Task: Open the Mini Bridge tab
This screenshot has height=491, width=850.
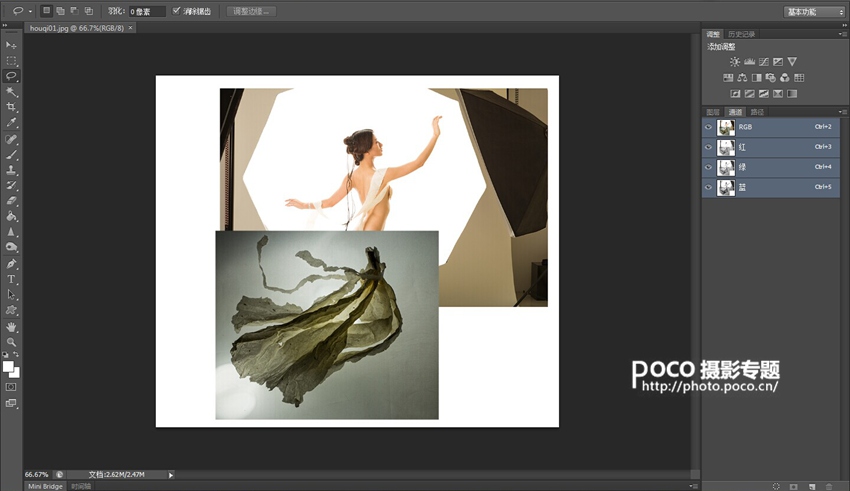Action: click(x=46, y=486)
